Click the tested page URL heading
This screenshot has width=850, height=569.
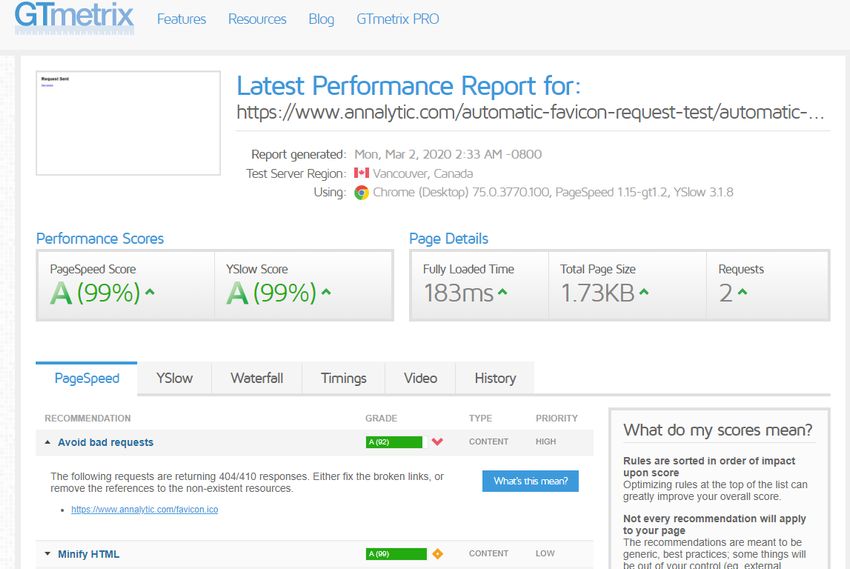click(530, 112)
